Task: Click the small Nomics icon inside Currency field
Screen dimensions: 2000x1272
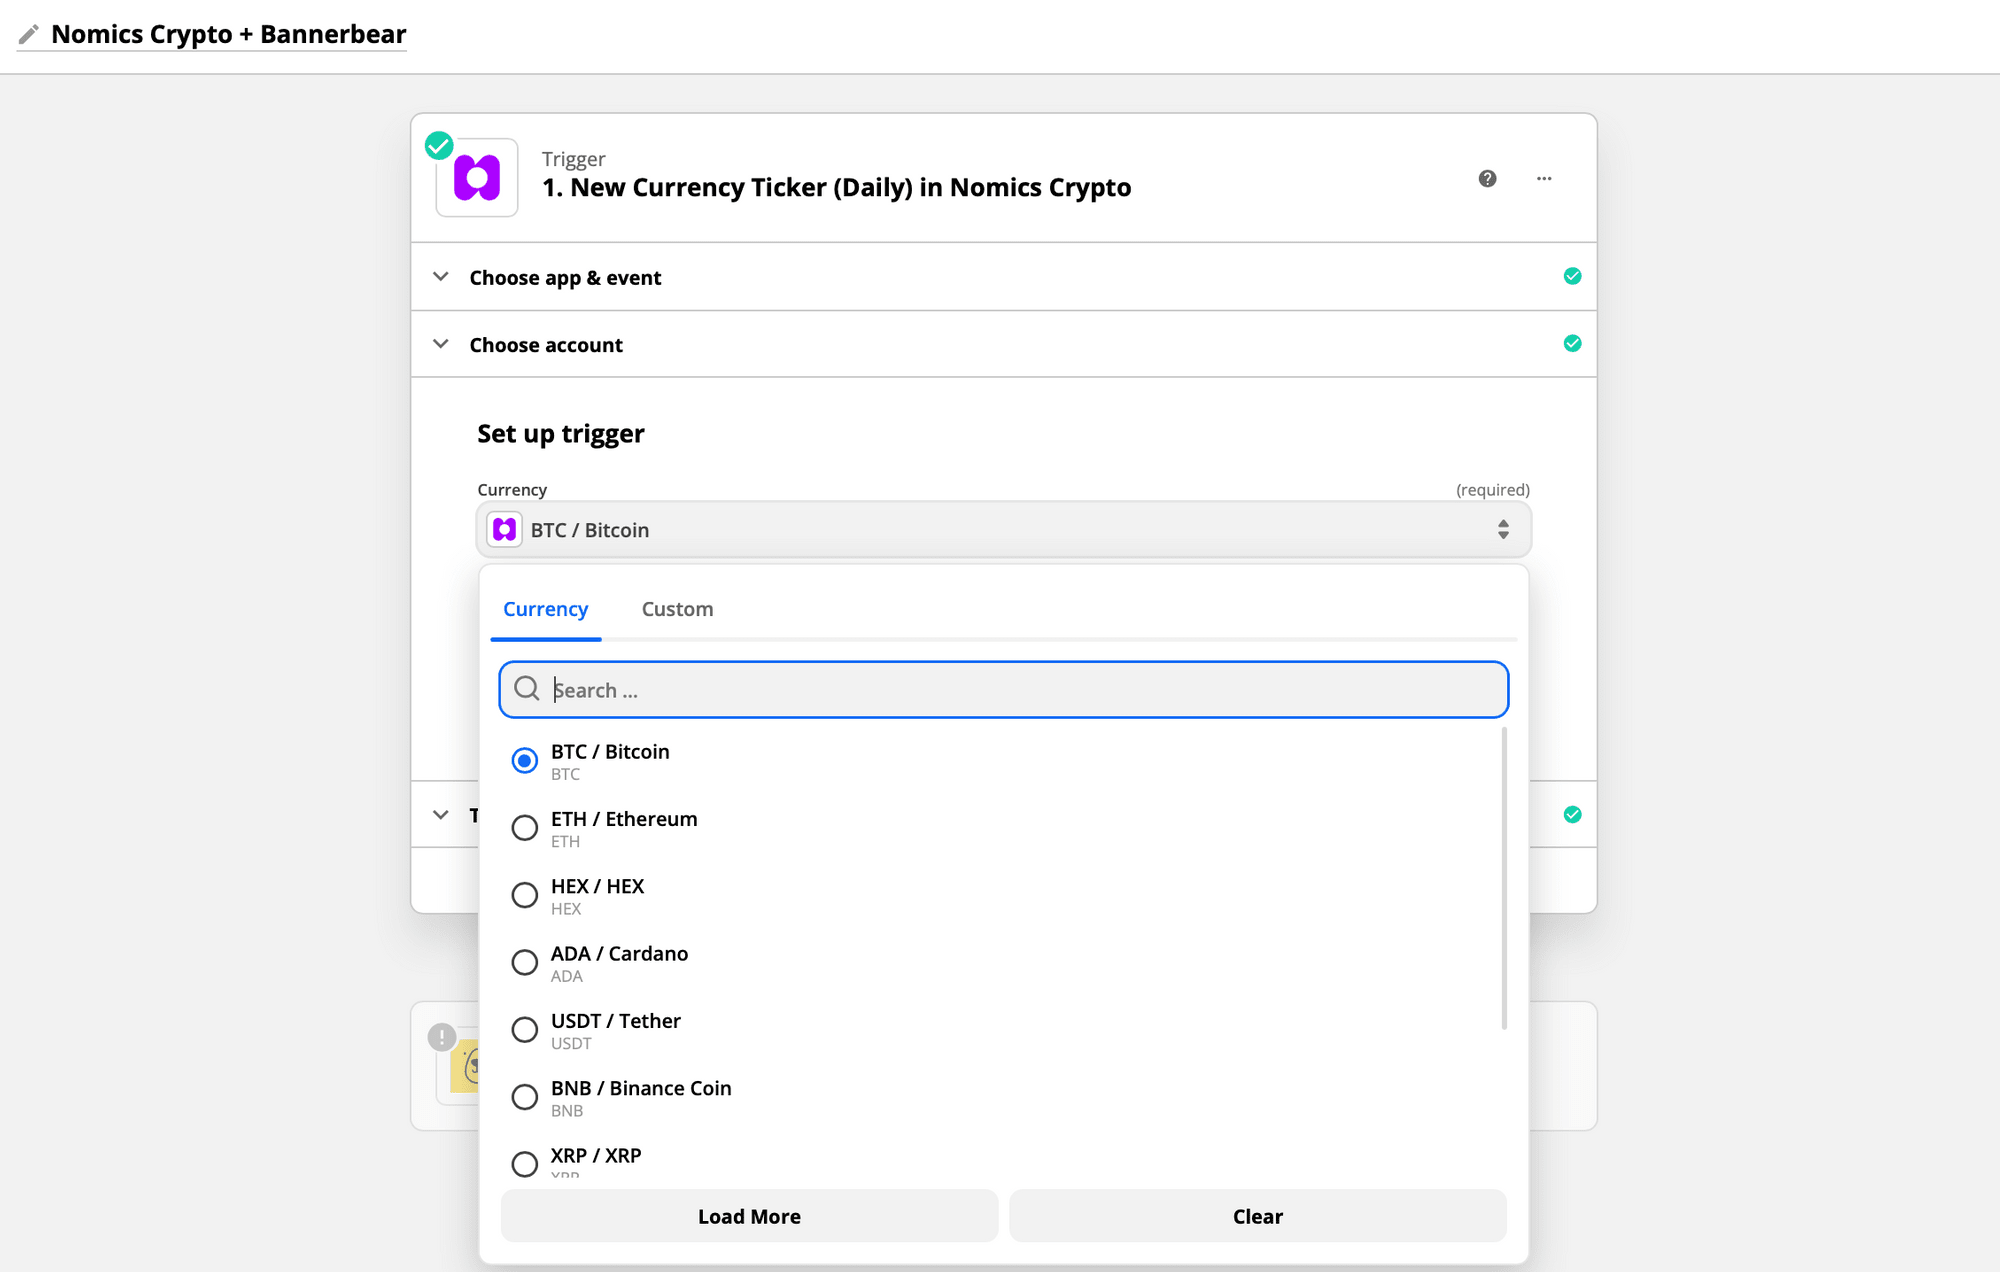Action: tap(505, 529)
